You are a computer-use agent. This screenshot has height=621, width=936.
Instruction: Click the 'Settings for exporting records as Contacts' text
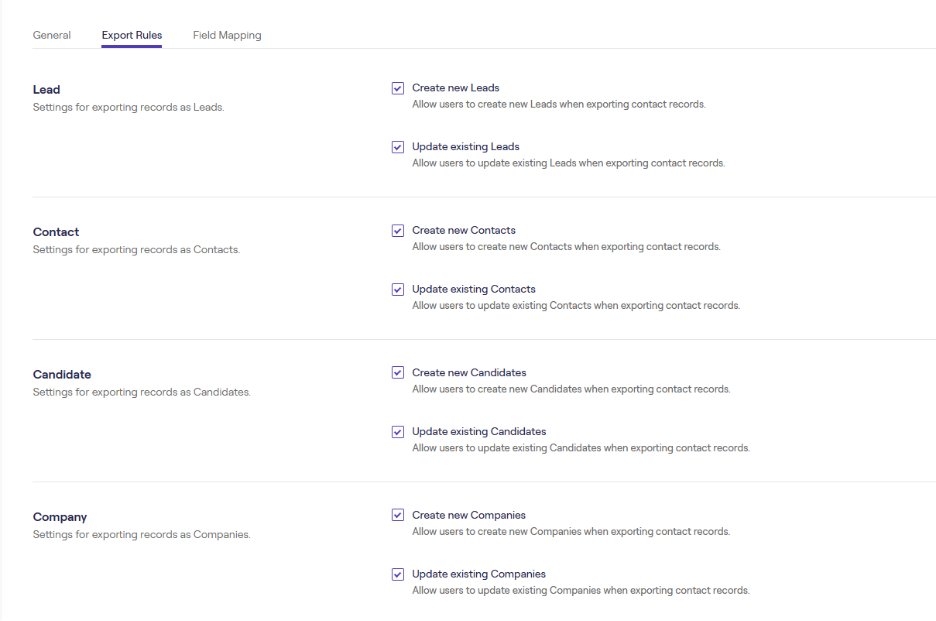pyautogui.click(x=136, y=250)
